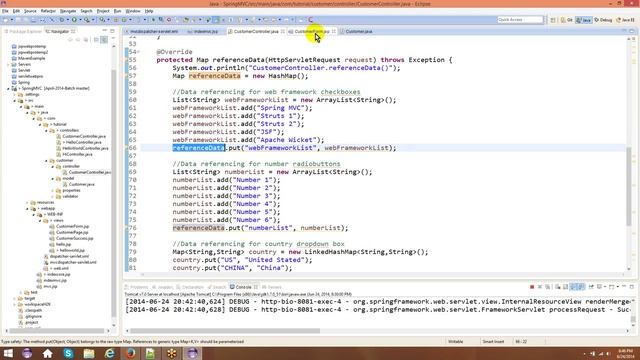
Task: Open HiController.java in the tree
Action: (x=74, y=154)
